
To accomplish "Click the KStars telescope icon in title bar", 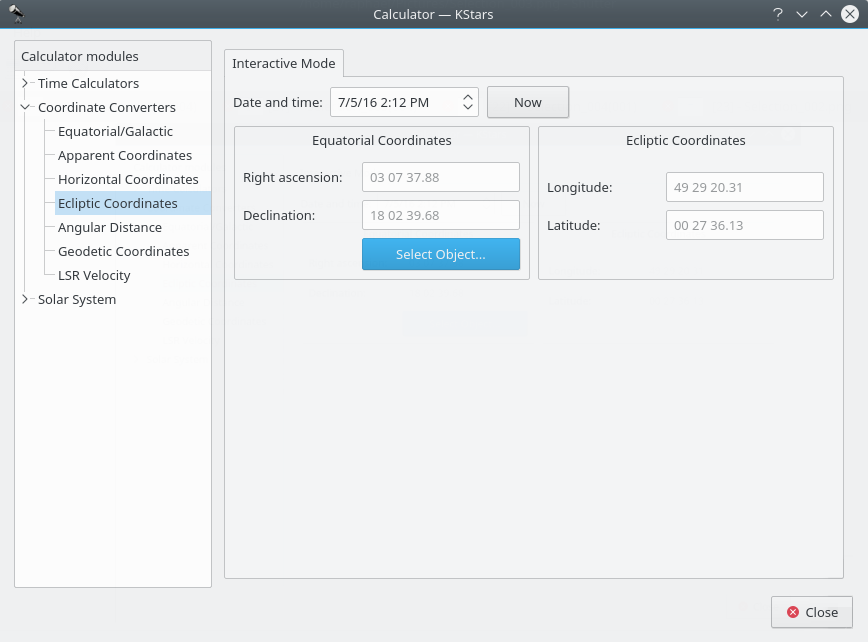I will point(15,14).
